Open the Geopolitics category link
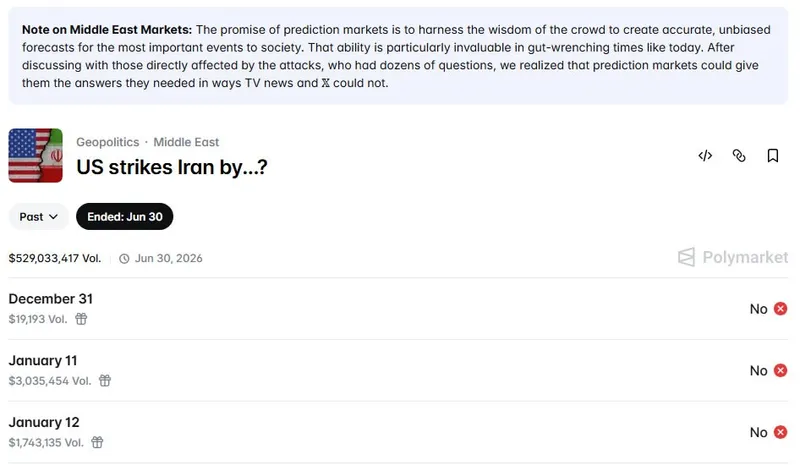Image resolution: width=800 pixels, height=465 pixels. (x=107, y=142)
